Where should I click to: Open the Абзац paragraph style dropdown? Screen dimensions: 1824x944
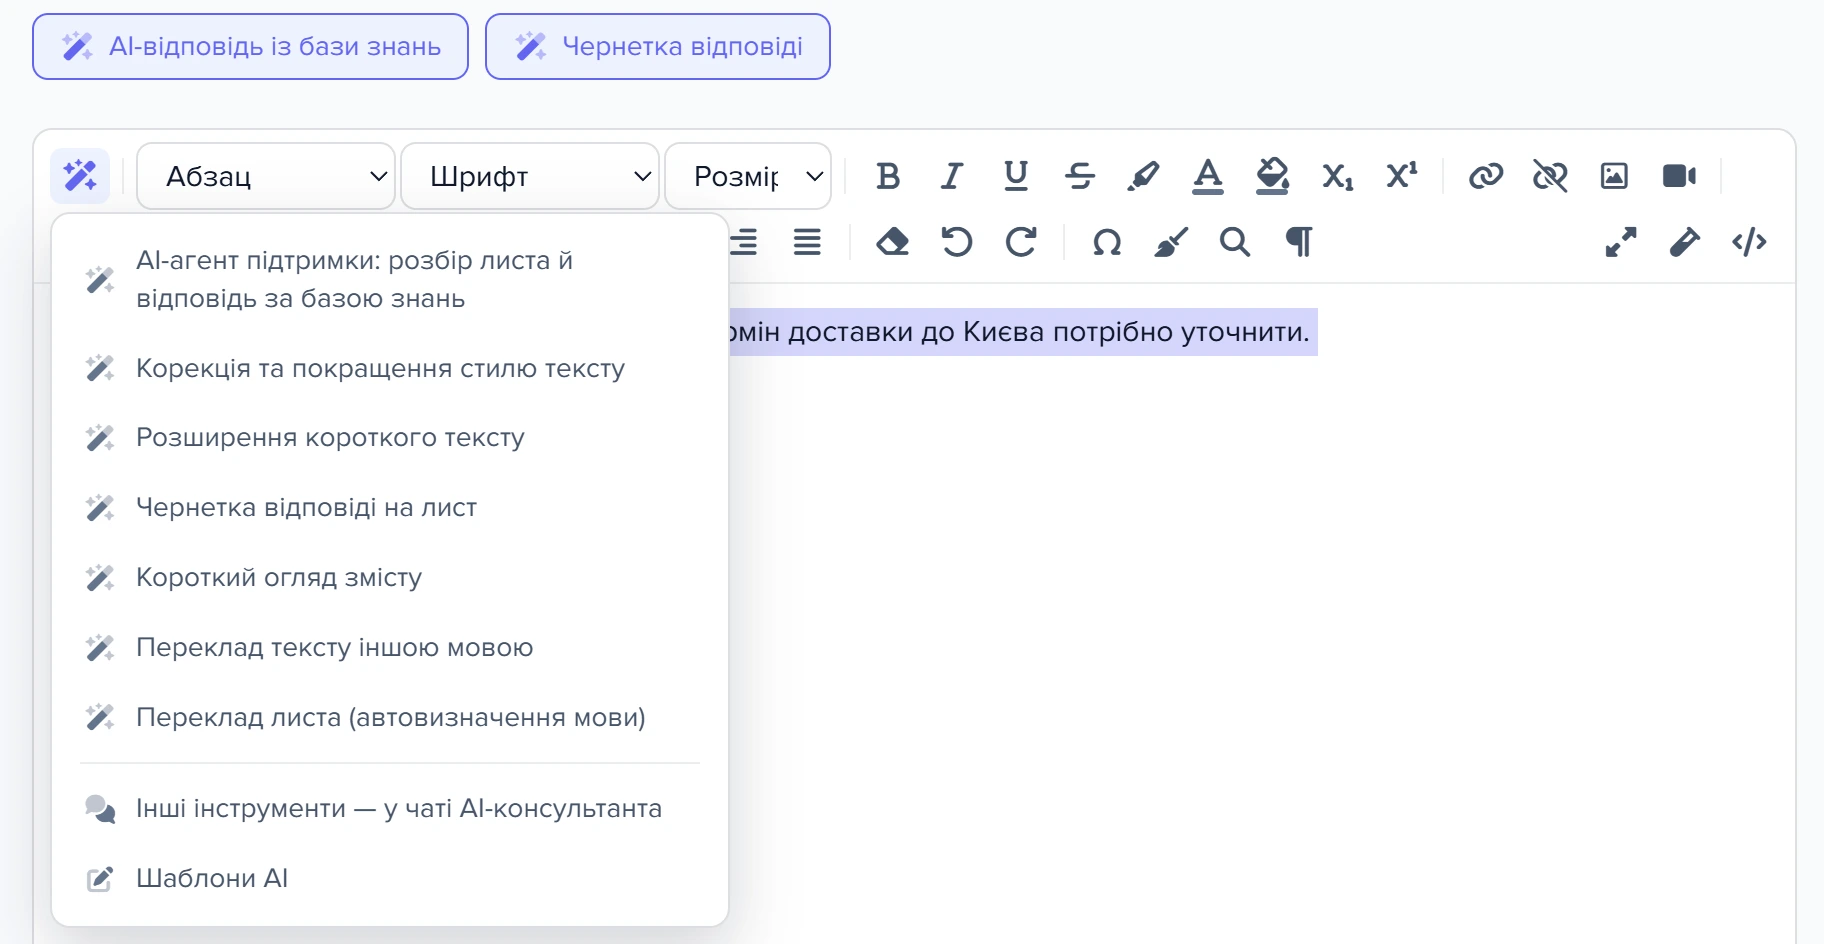(266, 176)
